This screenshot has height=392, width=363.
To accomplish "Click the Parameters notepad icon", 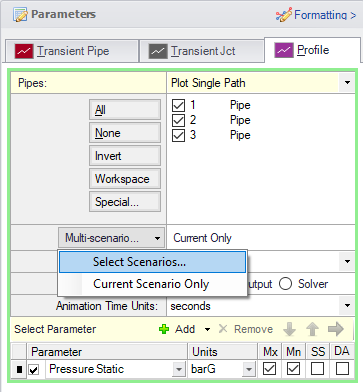I will [x=20, y=14].
